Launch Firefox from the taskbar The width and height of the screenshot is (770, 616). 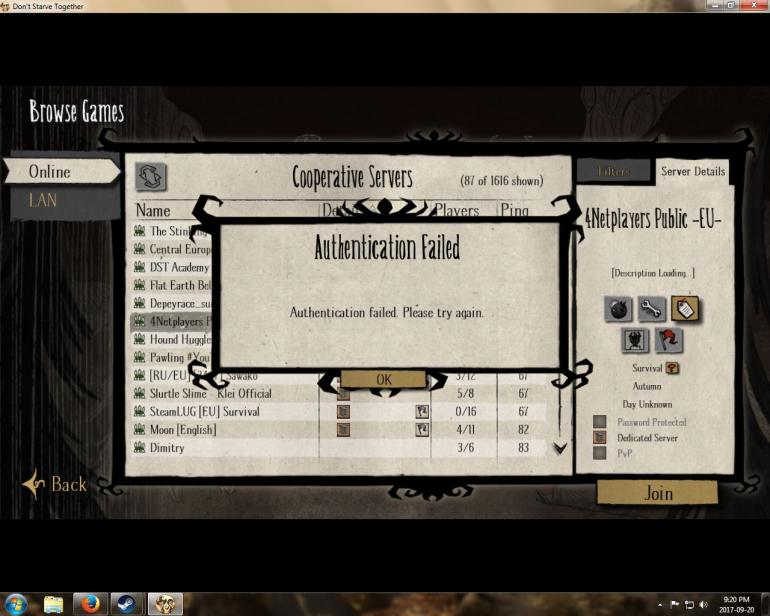click(90, 604)
